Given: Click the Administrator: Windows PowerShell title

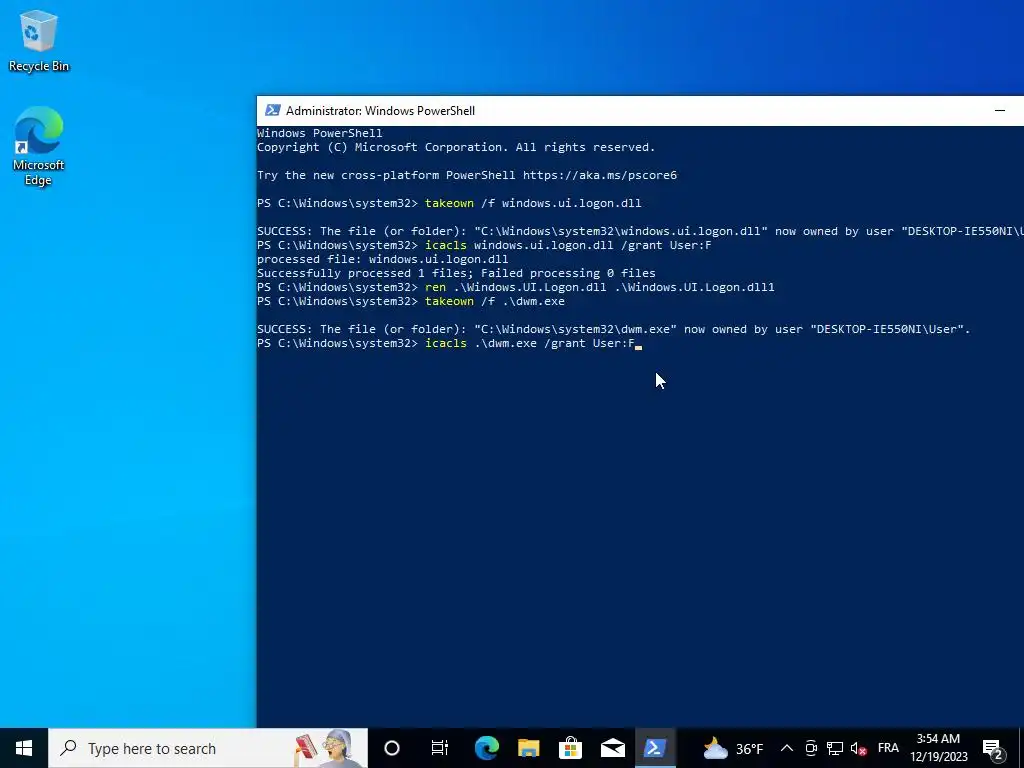Looking at the screenshot, I should point(380,110).
